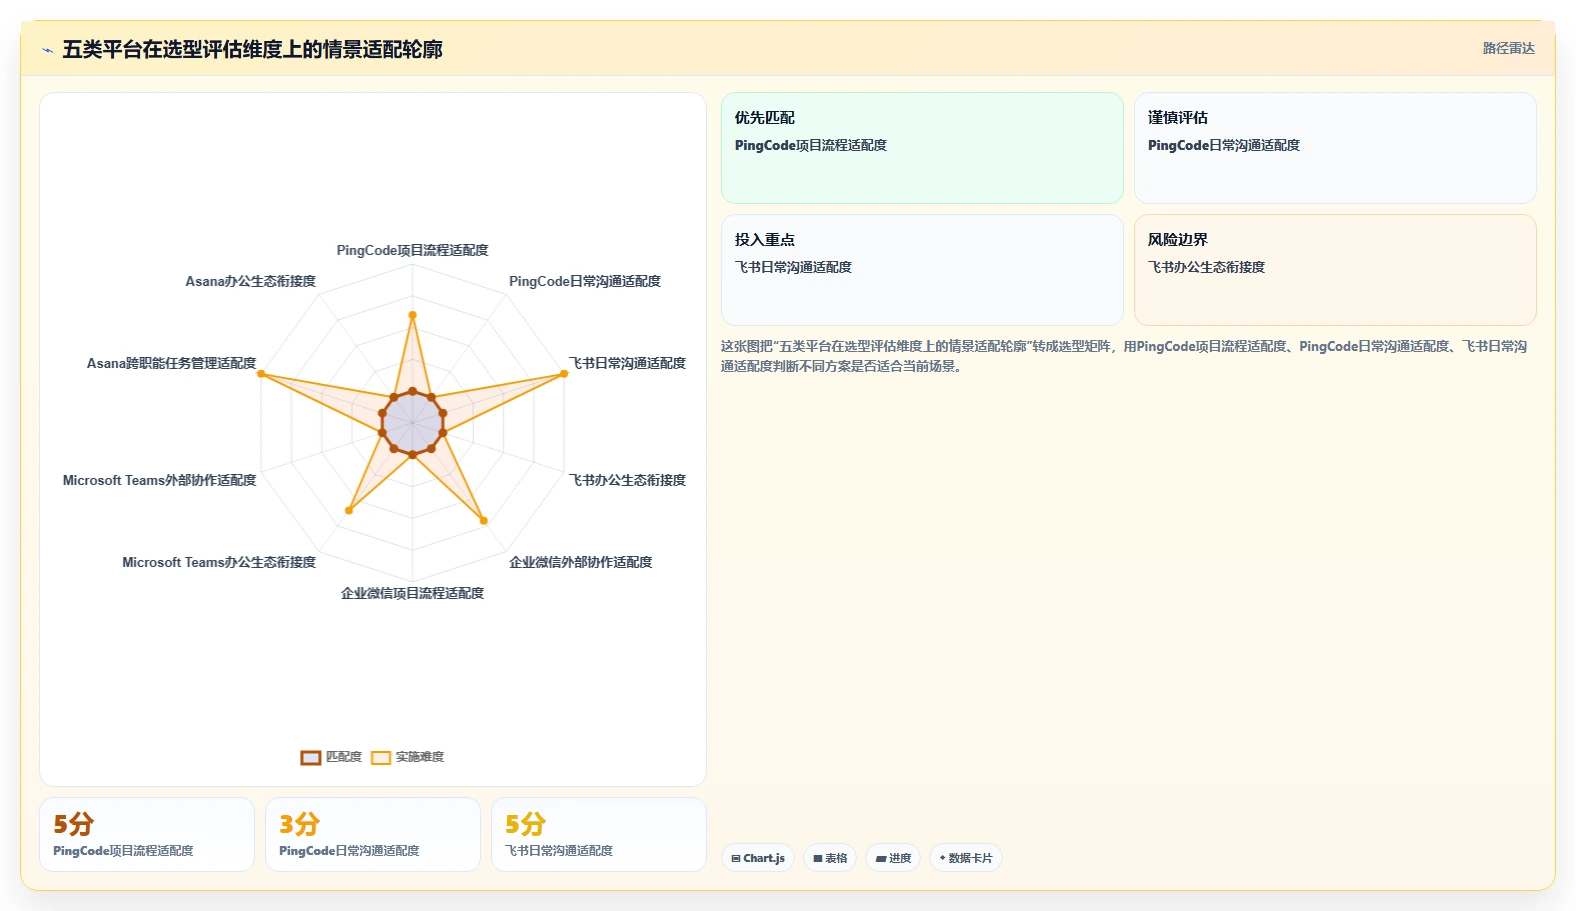Viewport: 1576px width, 911px height.
Task: Select the 谨慎评估 card
Action: point(1335,148)
